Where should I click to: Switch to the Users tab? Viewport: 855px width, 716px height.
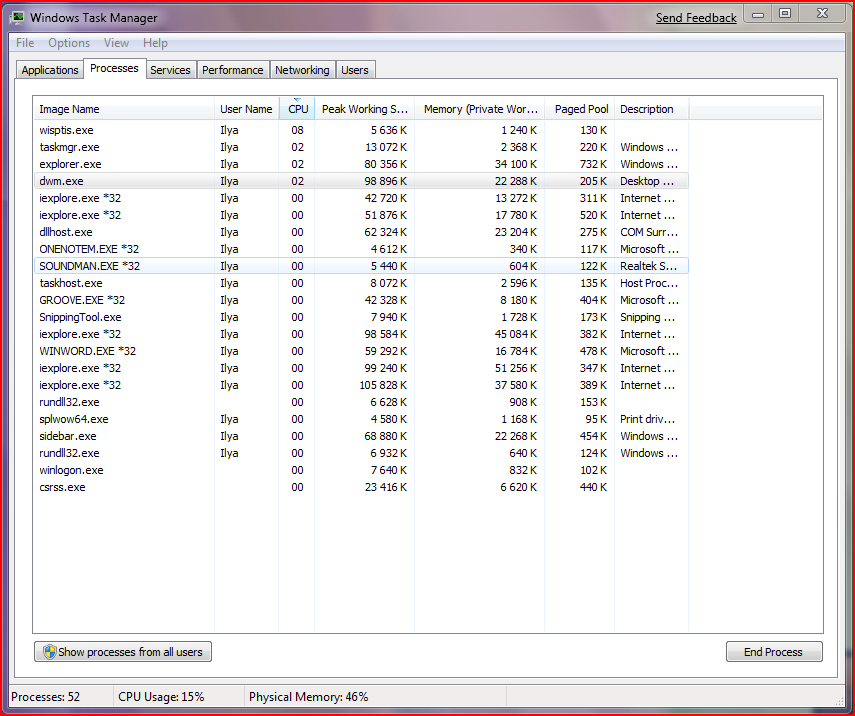pyautogui.click(x=355, y=70)
